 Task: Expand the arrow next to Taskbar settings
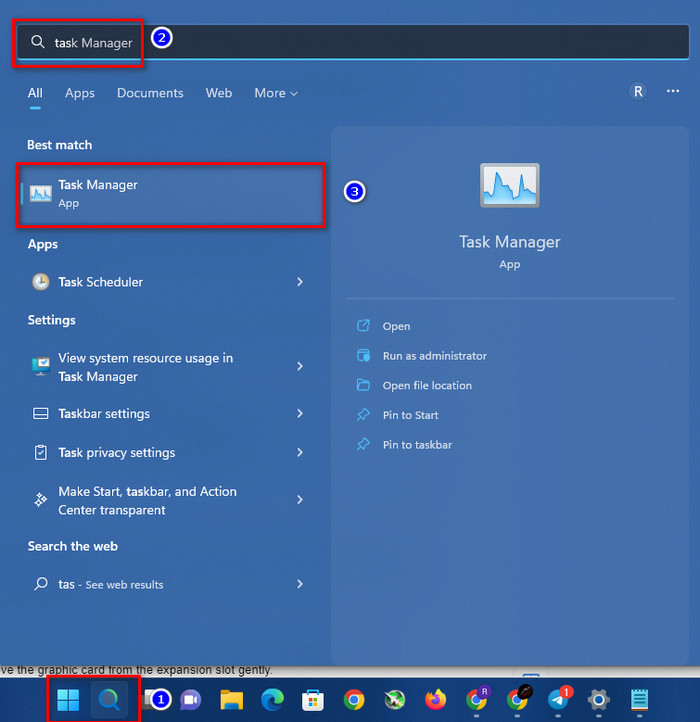(x=300, y=413)
